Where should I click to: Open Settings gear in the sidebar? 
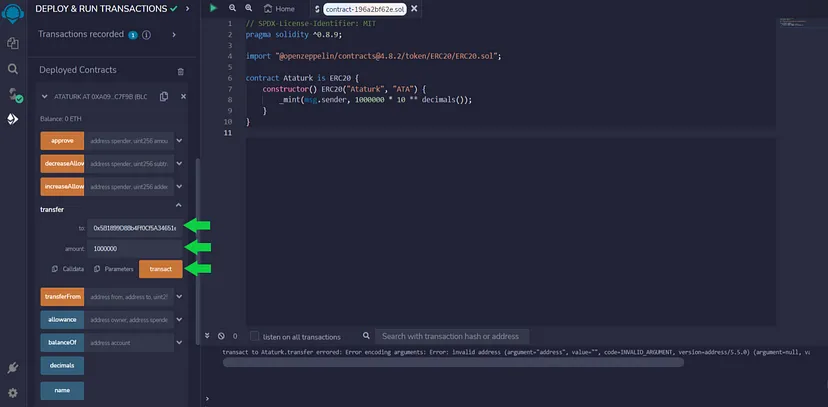(x=13, y=393)
